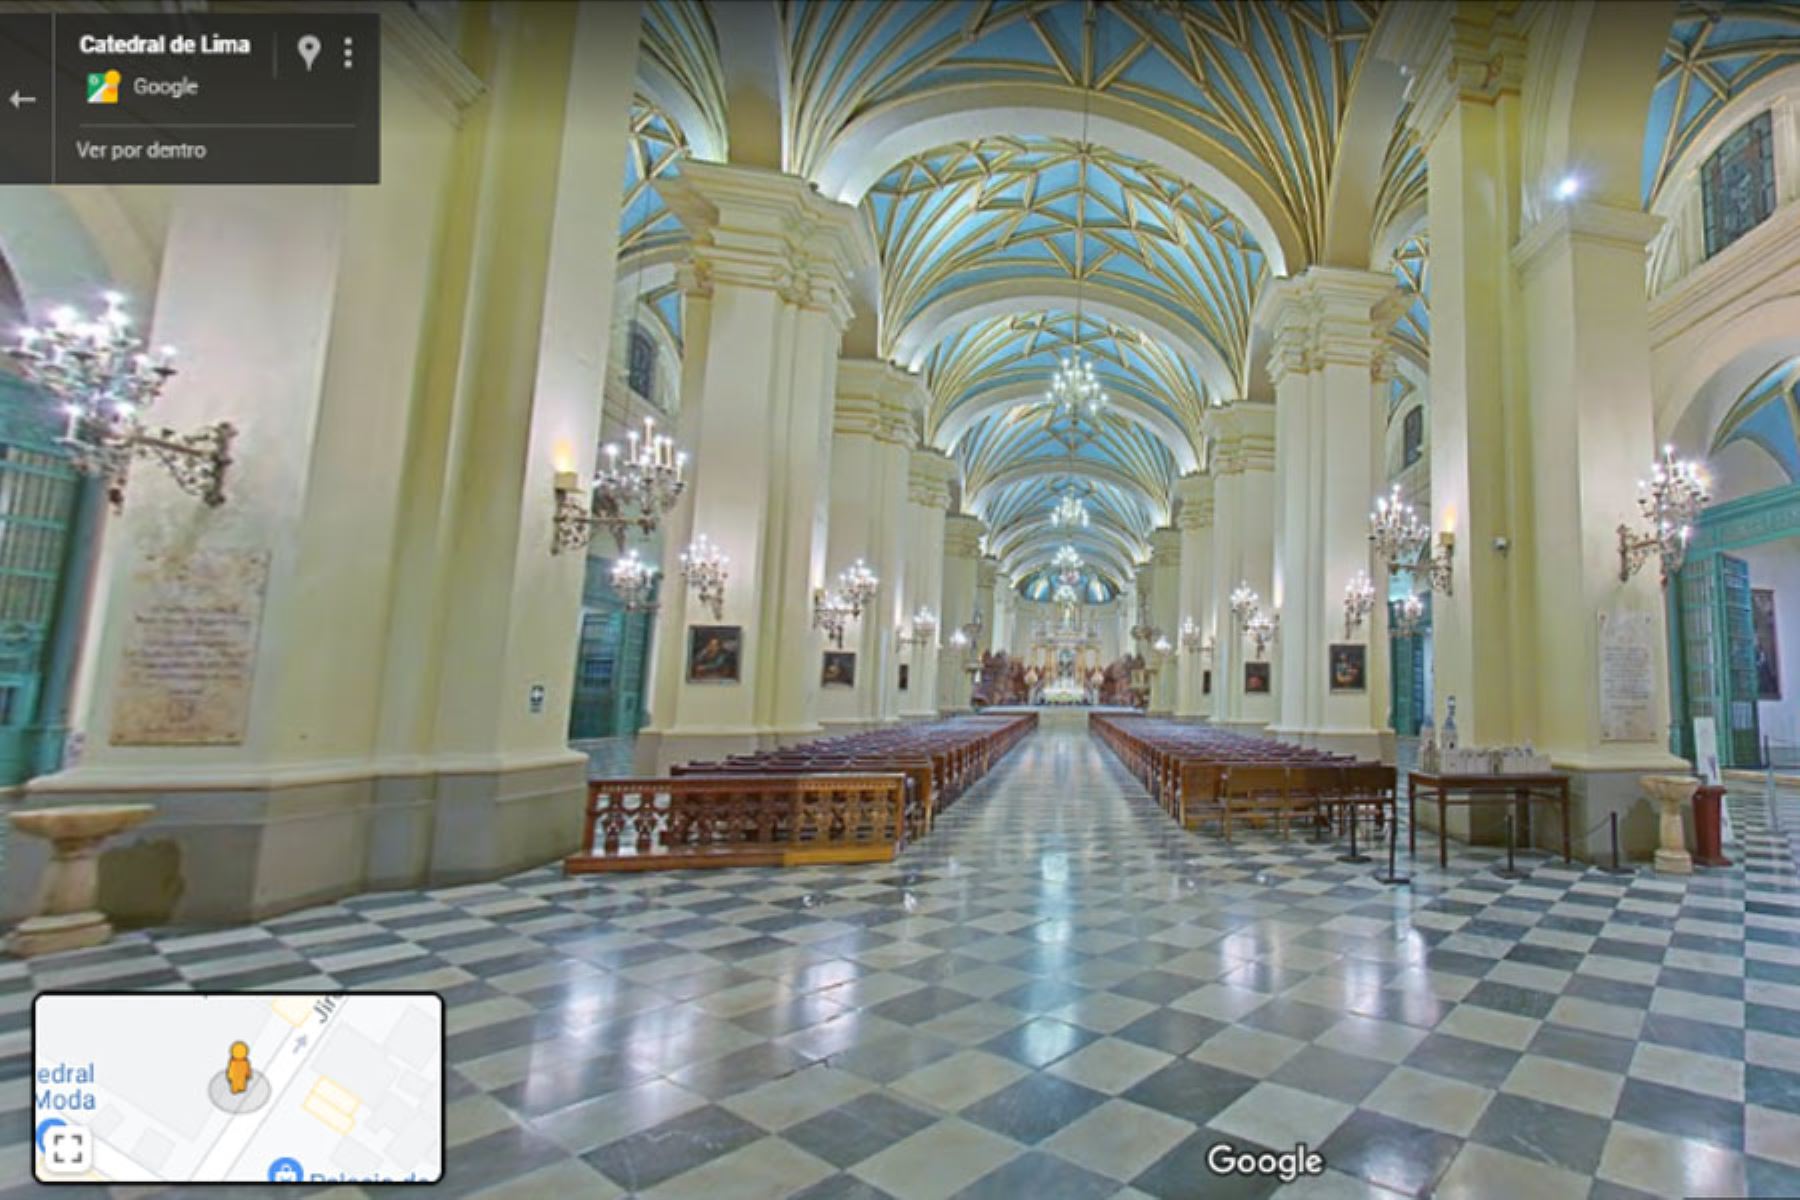This screenshot has height=1200, width=1800.
Task: Click the 'Jir...' street name on the mini map
Action: [x=326, y=1010]
